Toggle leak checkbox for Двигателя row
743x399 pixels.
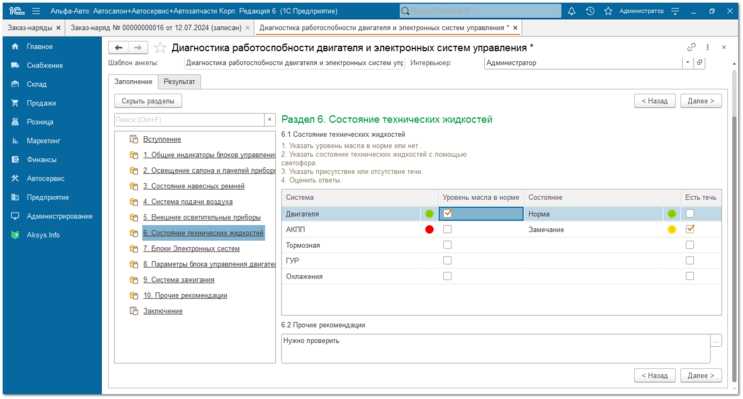(690, 214)
